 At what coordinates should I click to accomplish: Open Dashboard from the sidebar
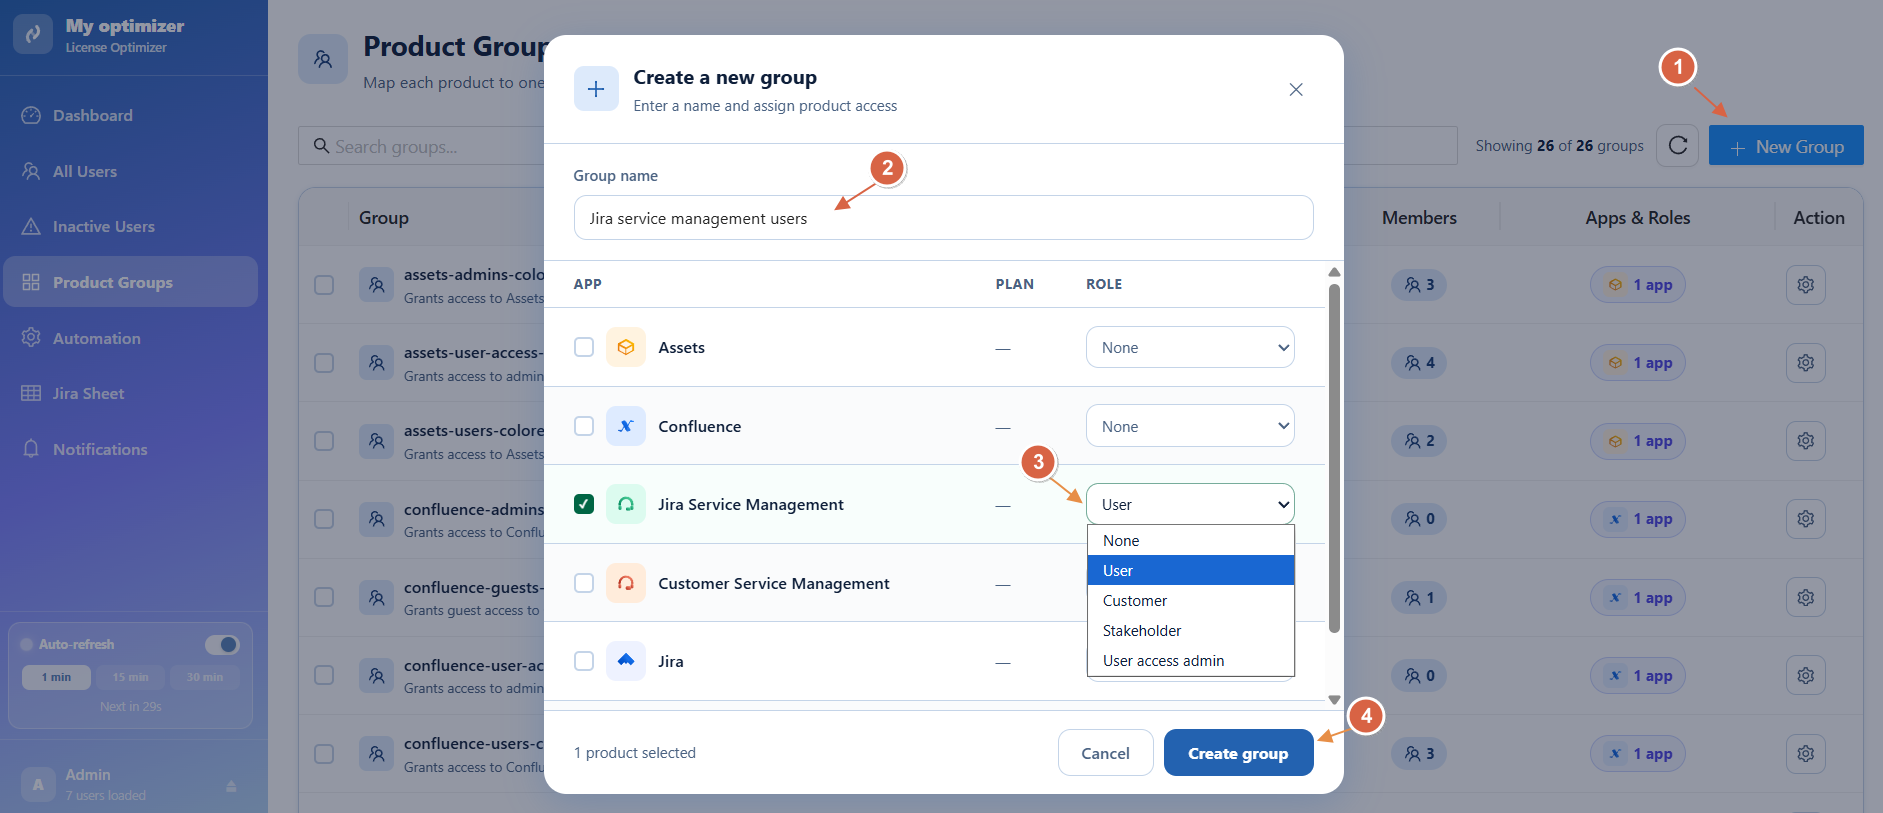coord(93,116)
